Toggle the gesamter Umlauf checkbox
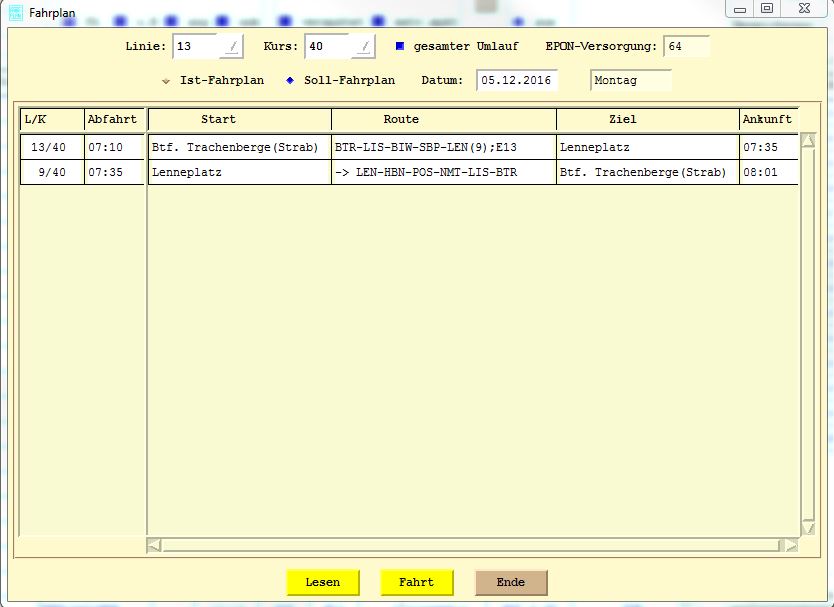The height and width of the screenshot is (607, 834). coord(399,46)
